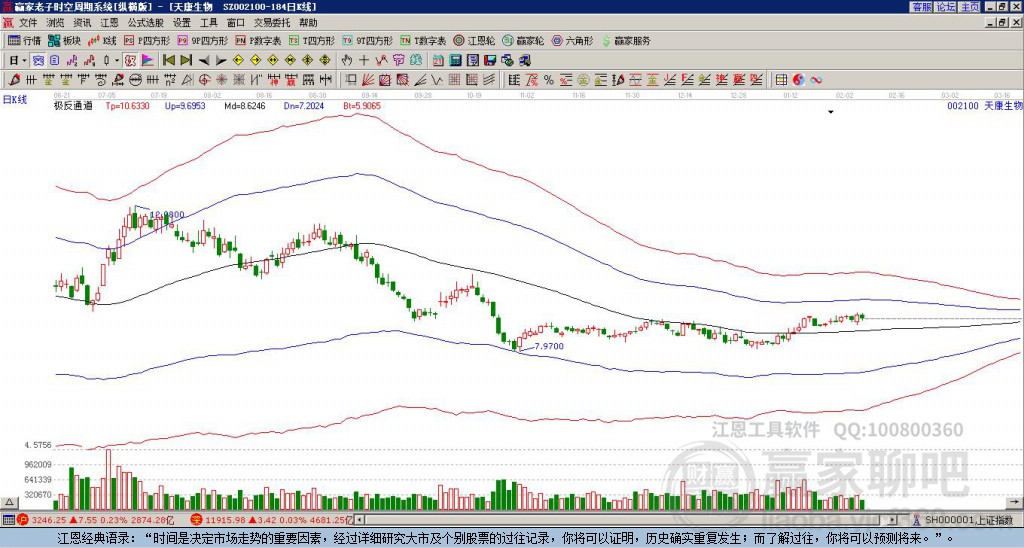The image size is (1024, 548).
Task: Click the 002100 天康生物 stock label
Action: (x=984, y=106)
